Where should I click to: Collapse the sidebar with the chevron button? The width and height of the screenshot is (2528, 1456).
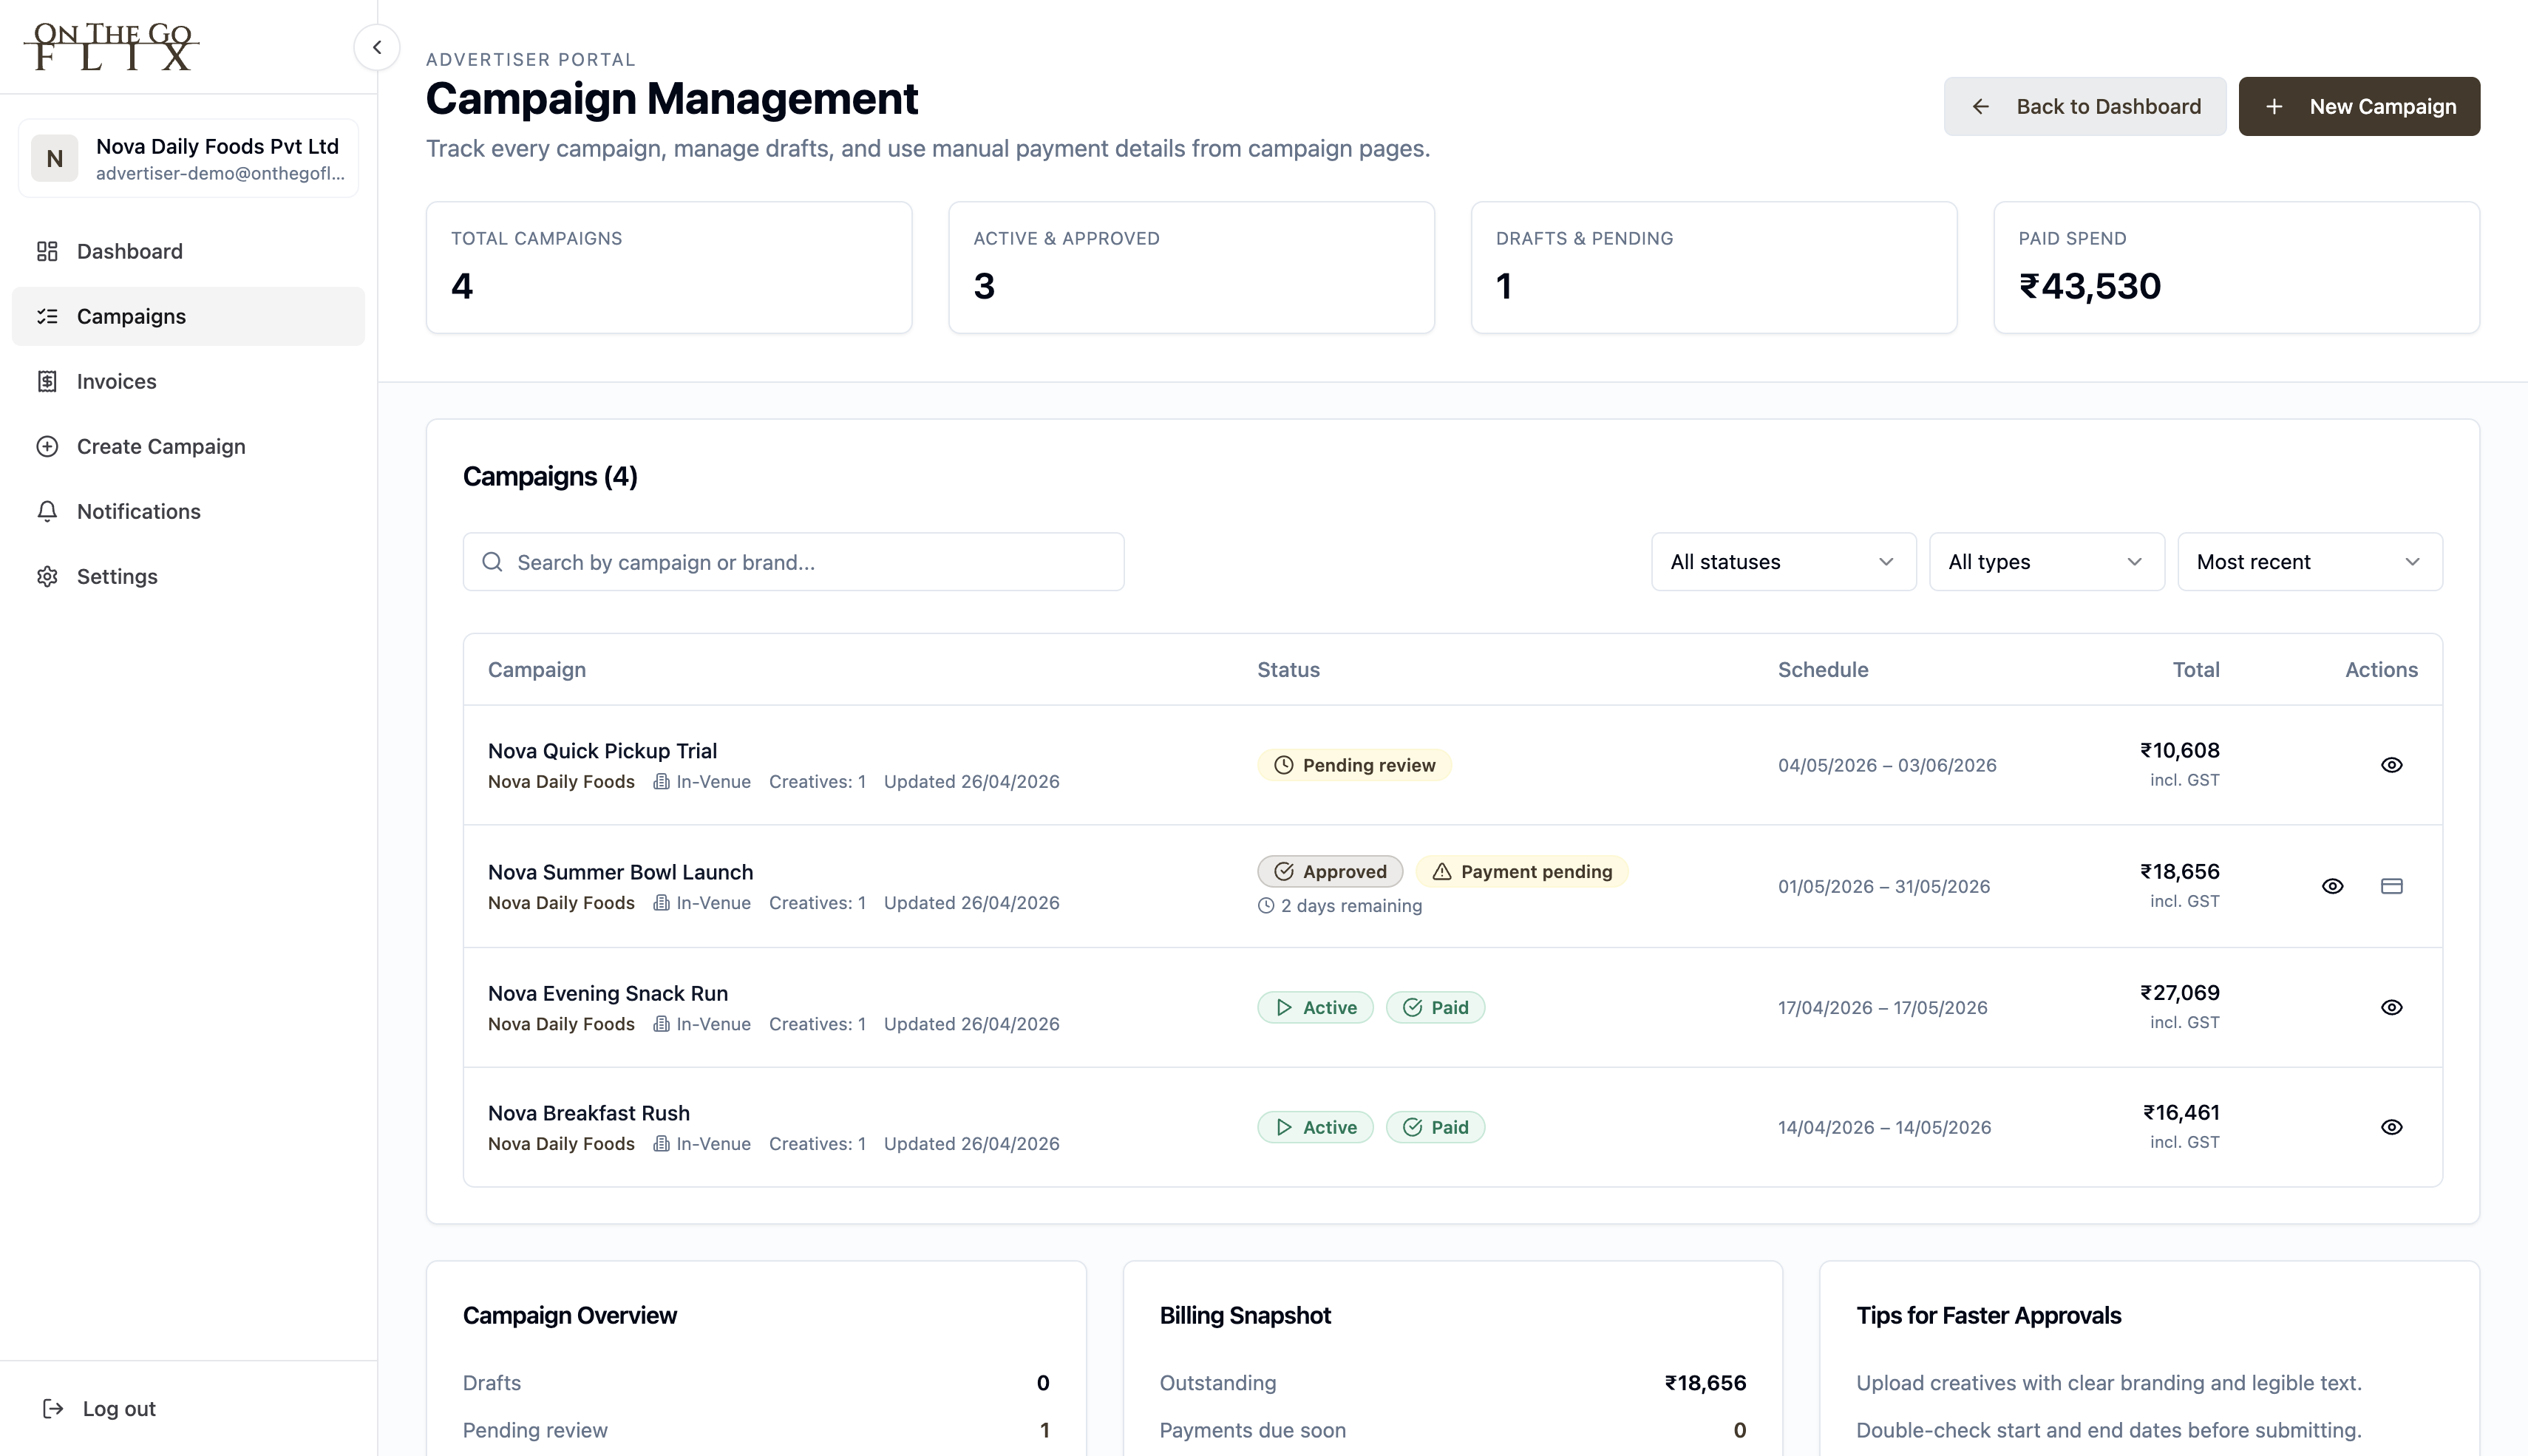coord(377,47)
